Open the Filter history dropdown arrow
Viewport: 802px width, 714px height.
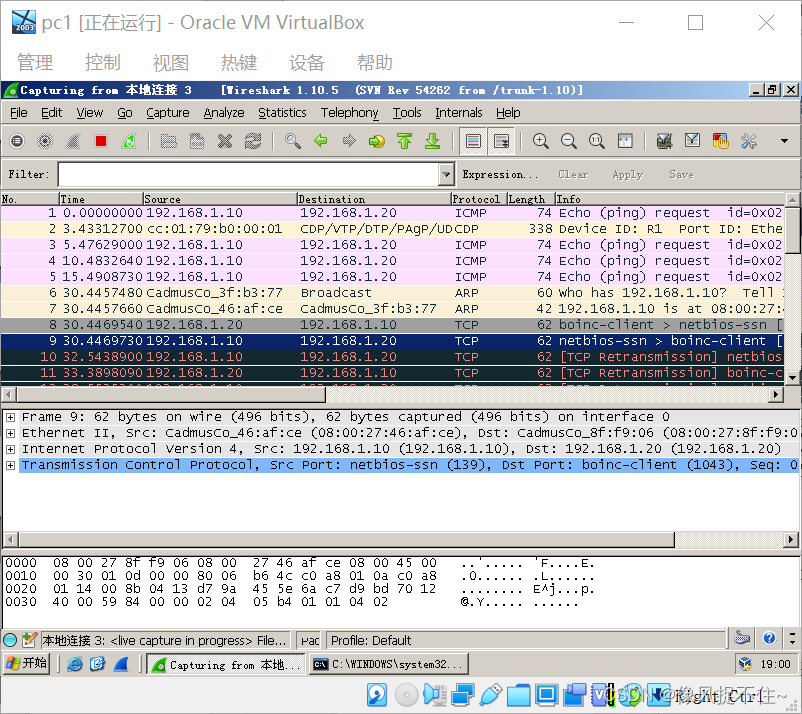[x=447, y=174]
